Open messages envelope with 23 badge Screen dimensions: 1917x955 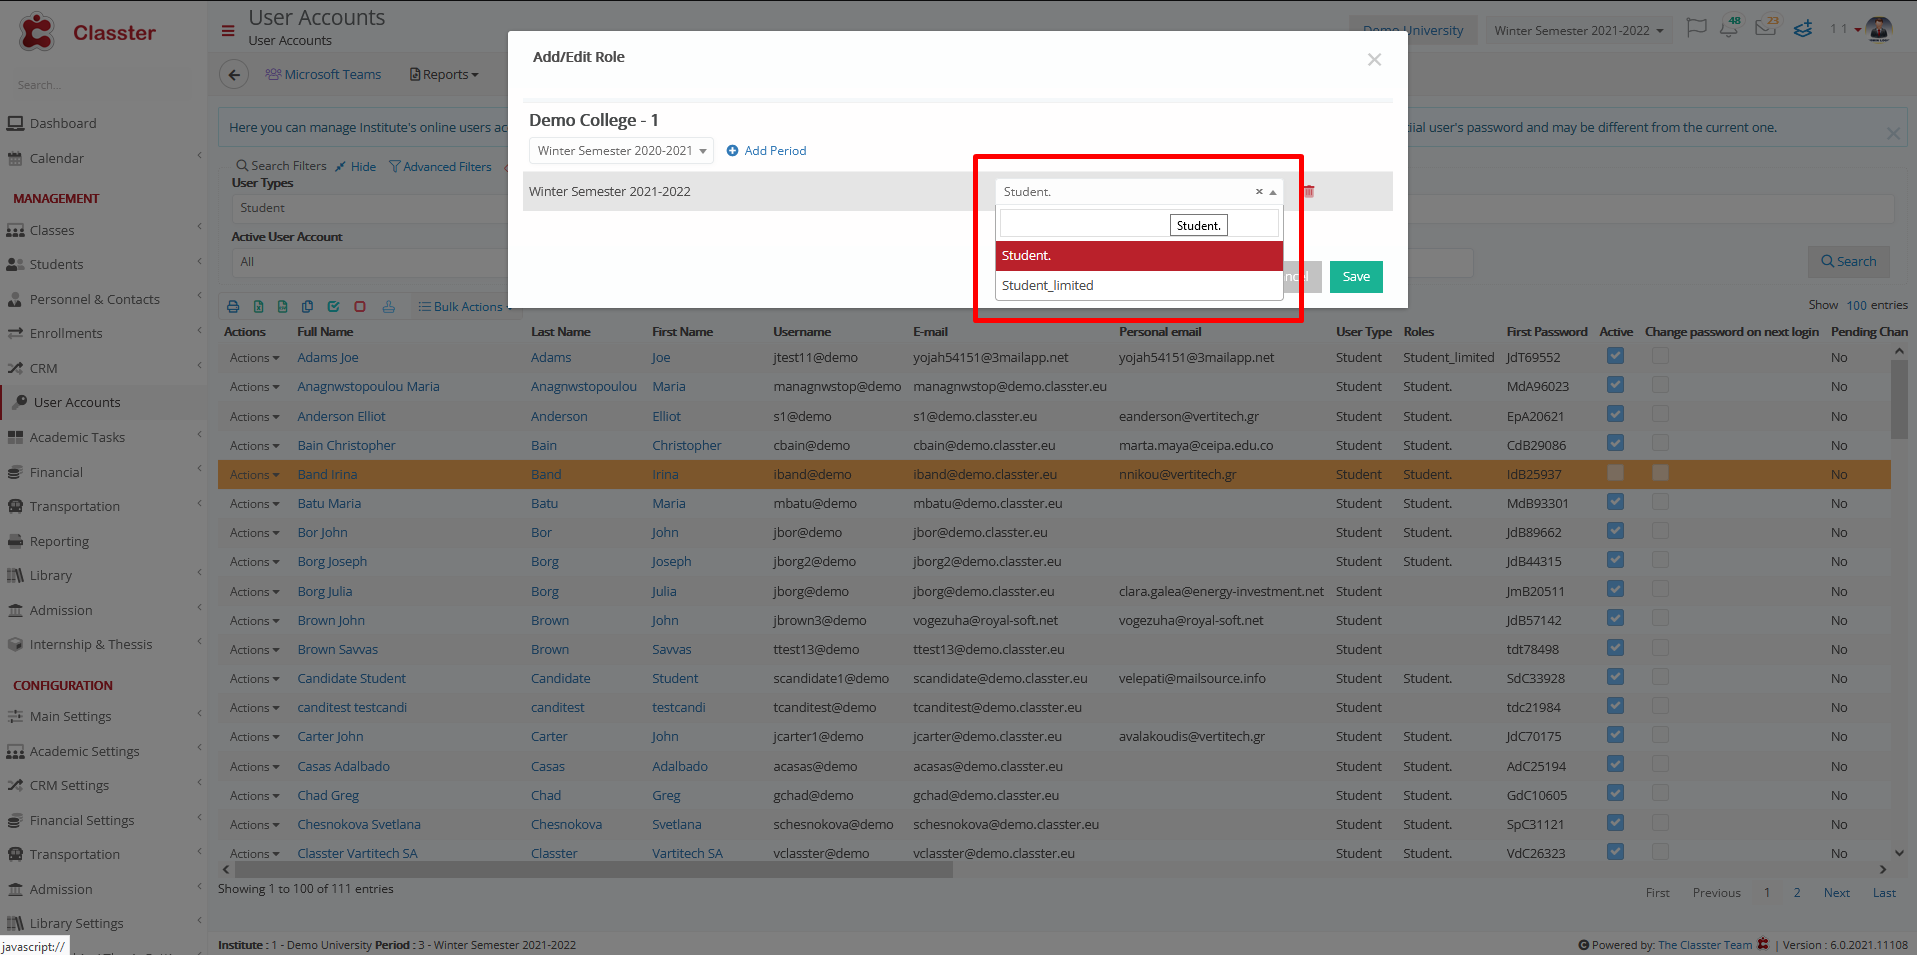(1766, 28)
